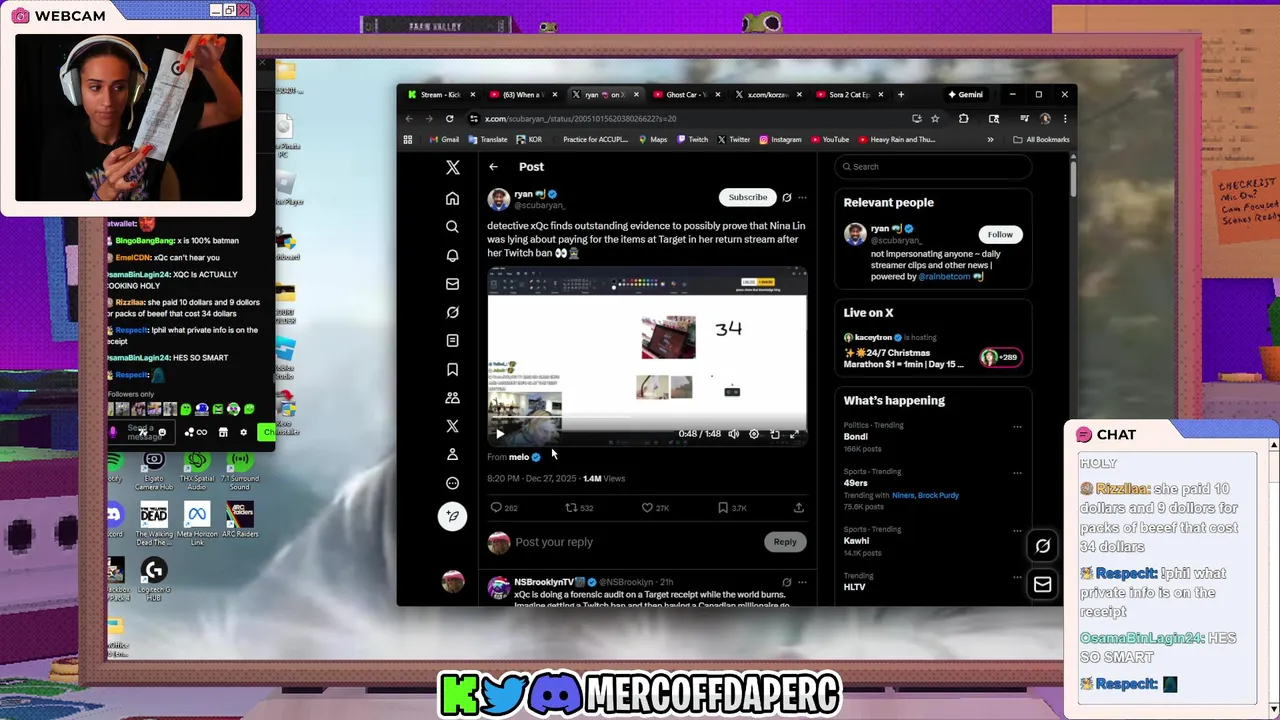This screenshot has width=1280, height=720.
Task: Open kaceytron's live Christmas Marathon broadcast
Action: click(933, 351)
